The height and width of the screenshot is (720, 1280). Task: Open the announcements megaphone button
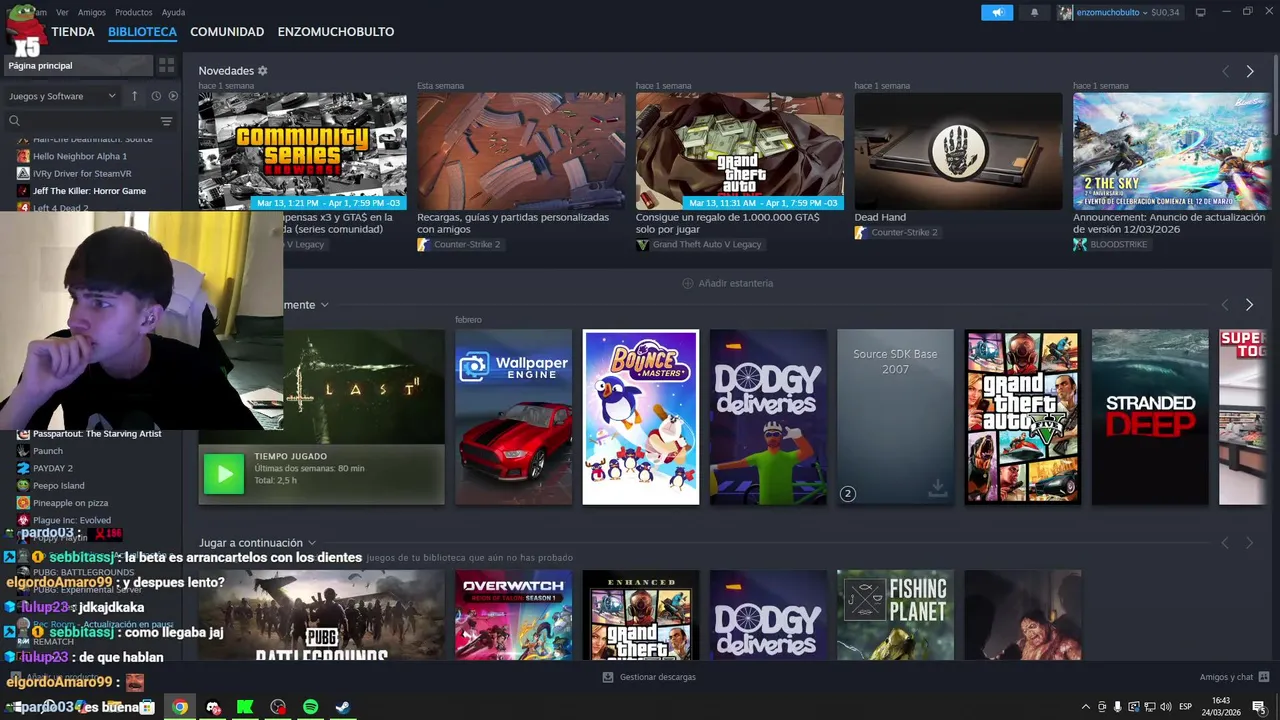click(x=996, y=12)
